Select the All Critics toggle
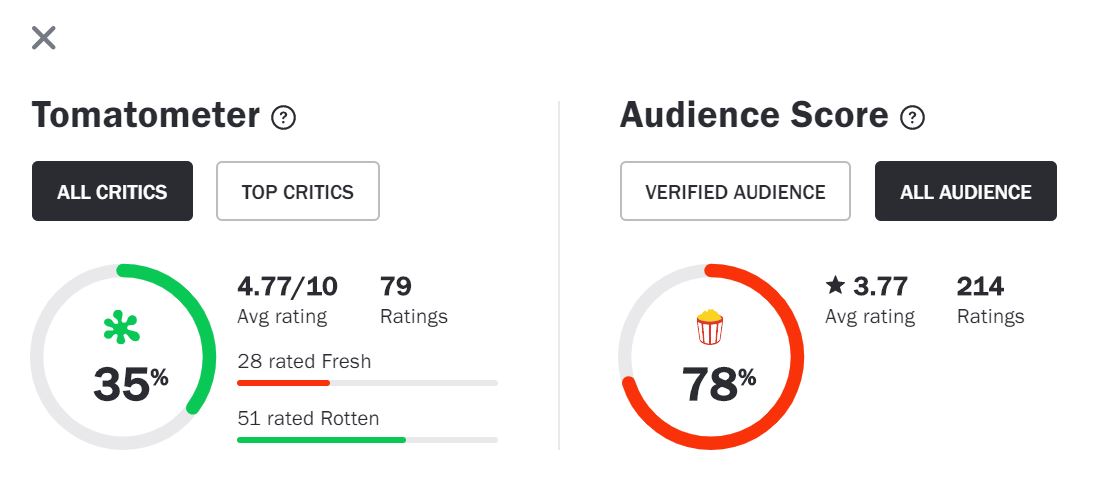The image size is (1120, 482). (112, 191)
